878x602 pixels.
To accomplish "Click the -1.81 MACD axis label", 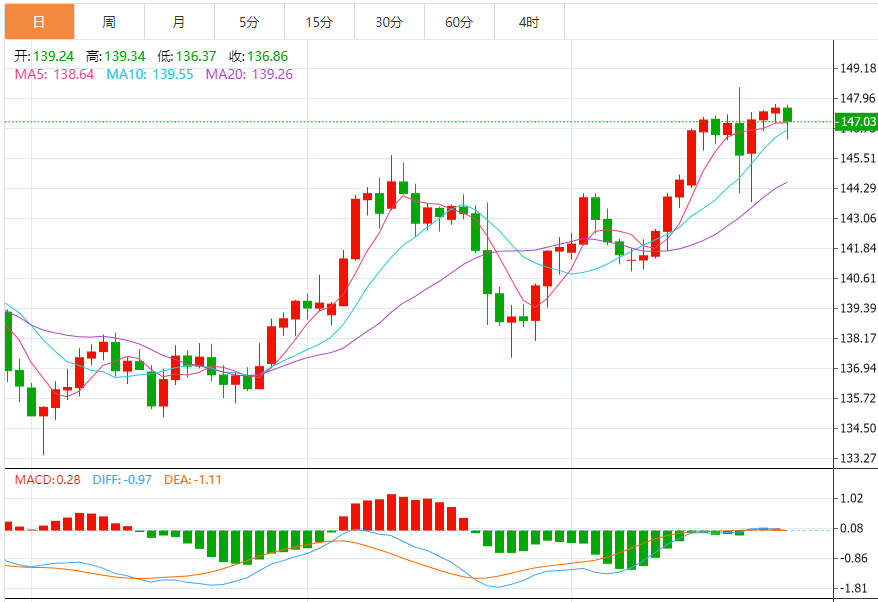I will click(854, 589).
